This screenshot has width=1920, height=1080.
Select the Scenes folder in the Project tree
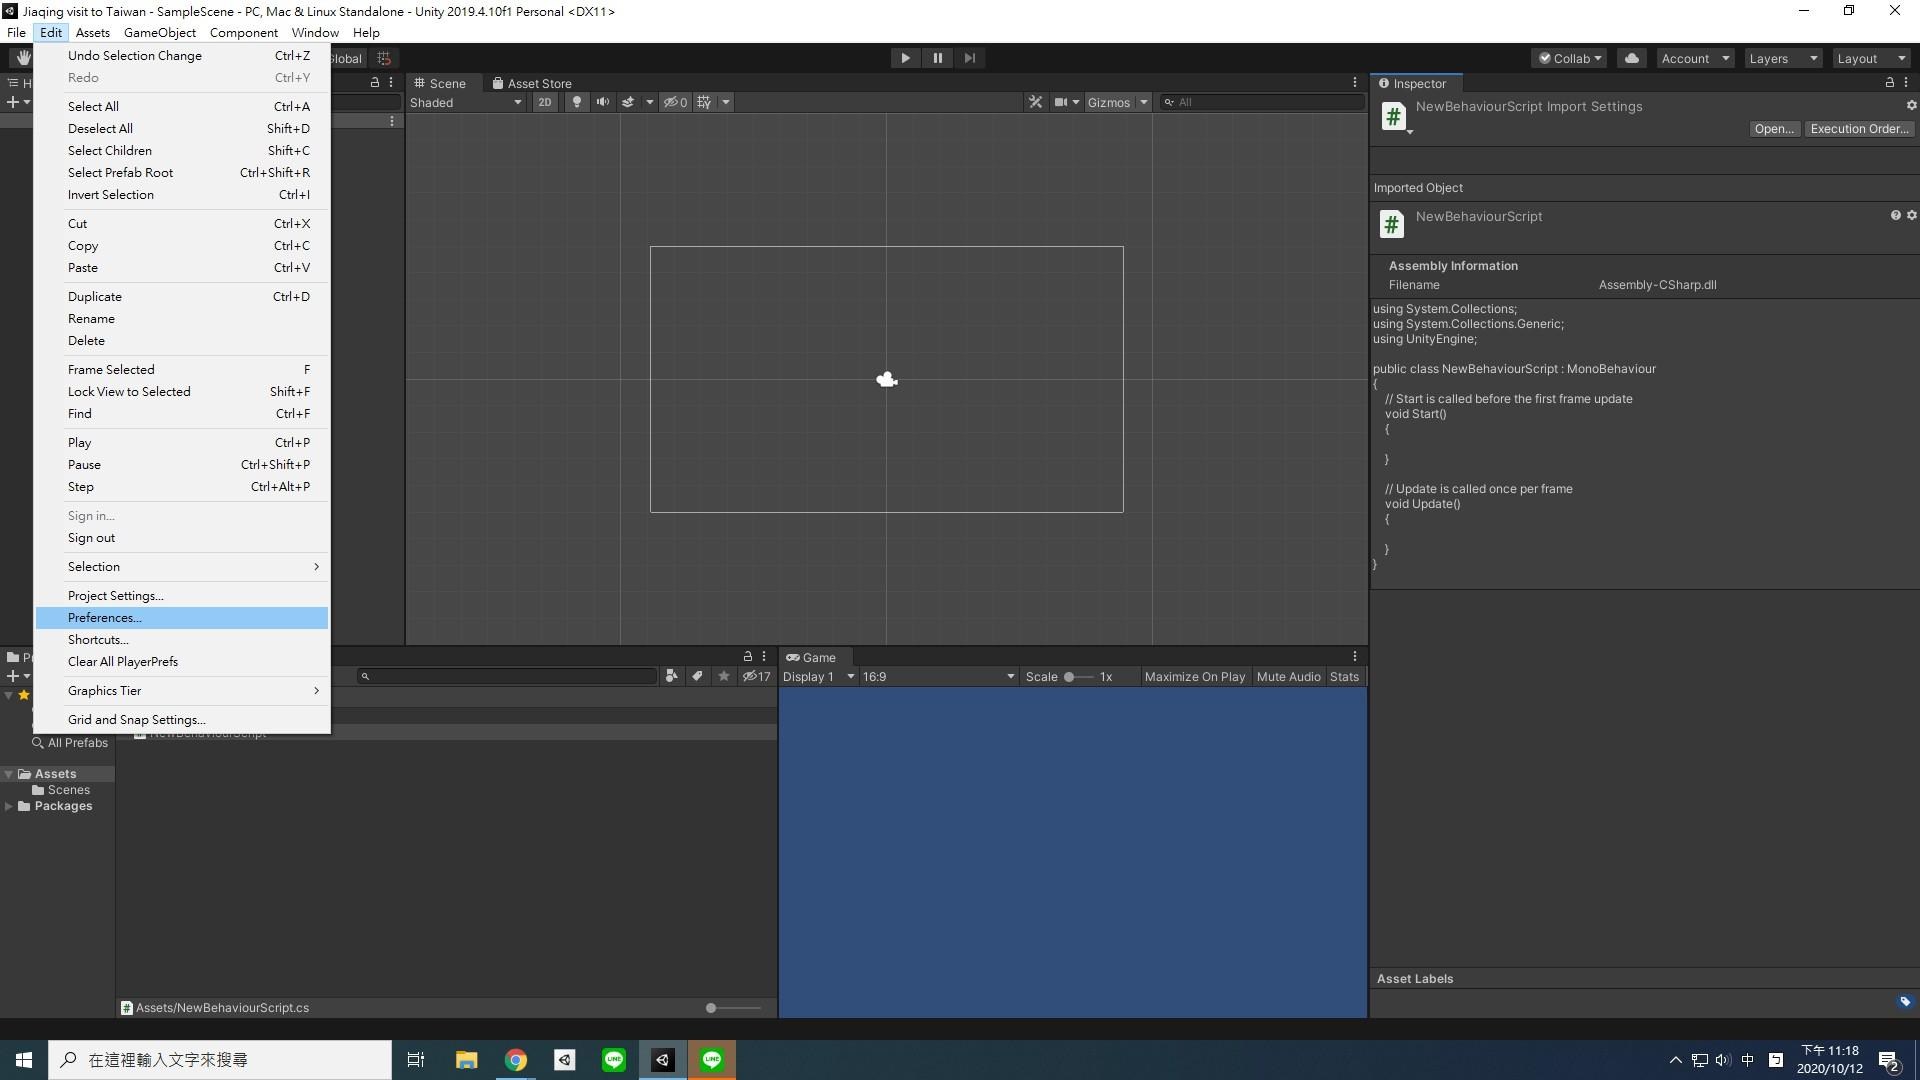61,790
